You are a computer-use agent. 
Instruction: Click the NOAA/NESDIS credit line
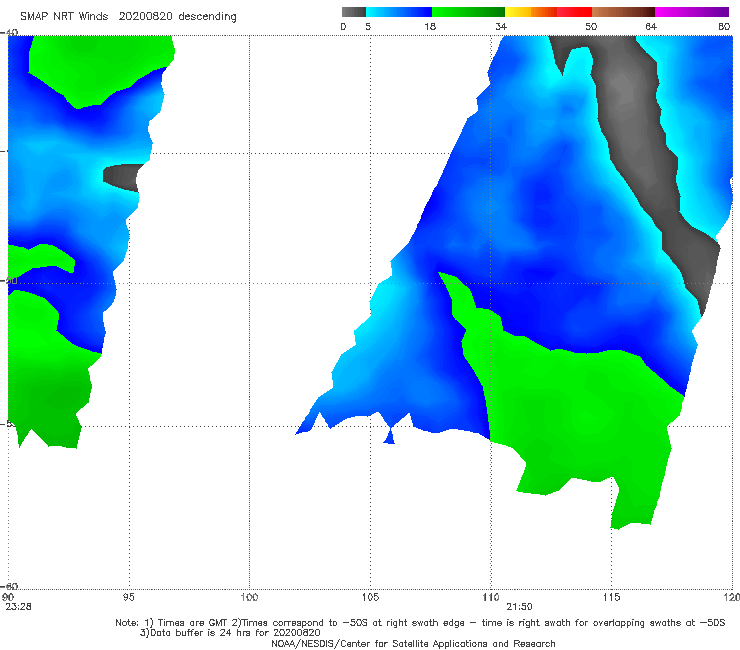tap(413, 643)
